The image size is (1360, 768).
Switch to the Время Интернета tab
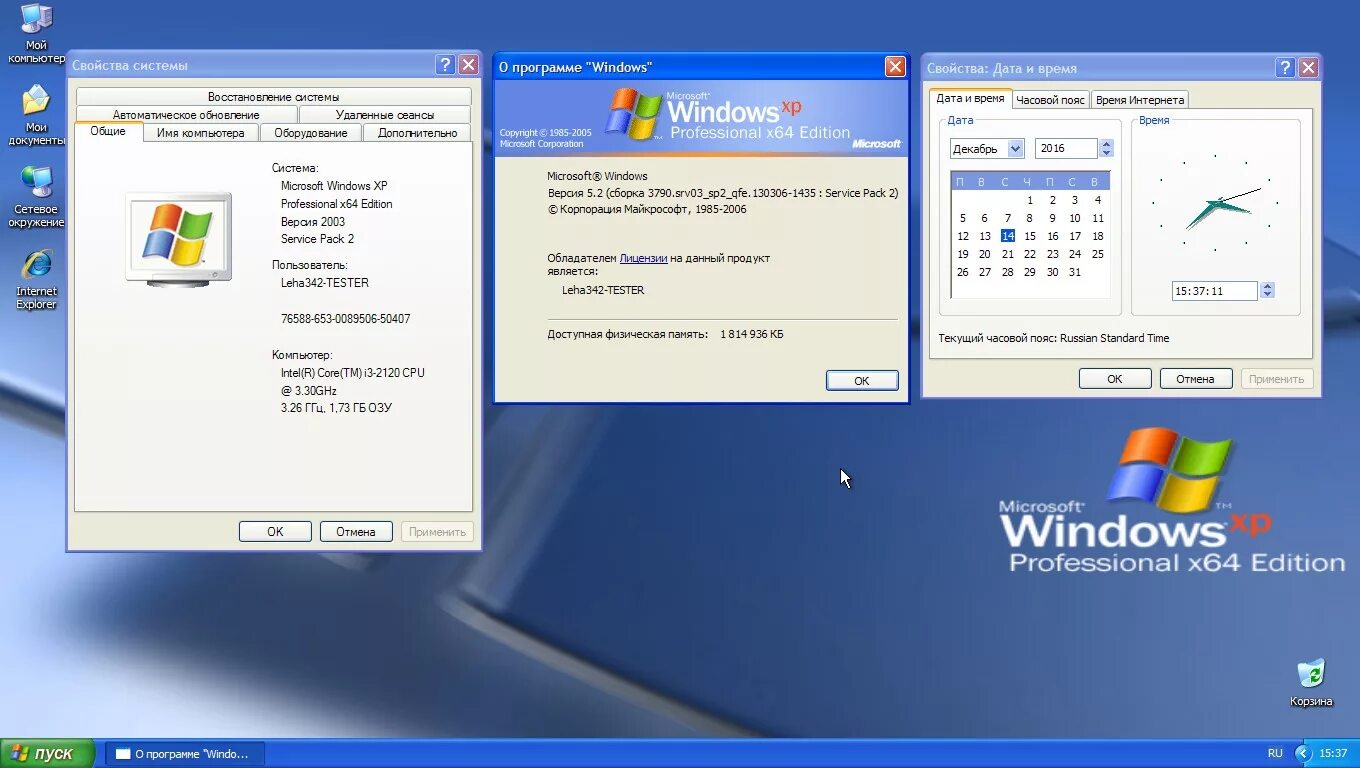tap(1139, 100)
